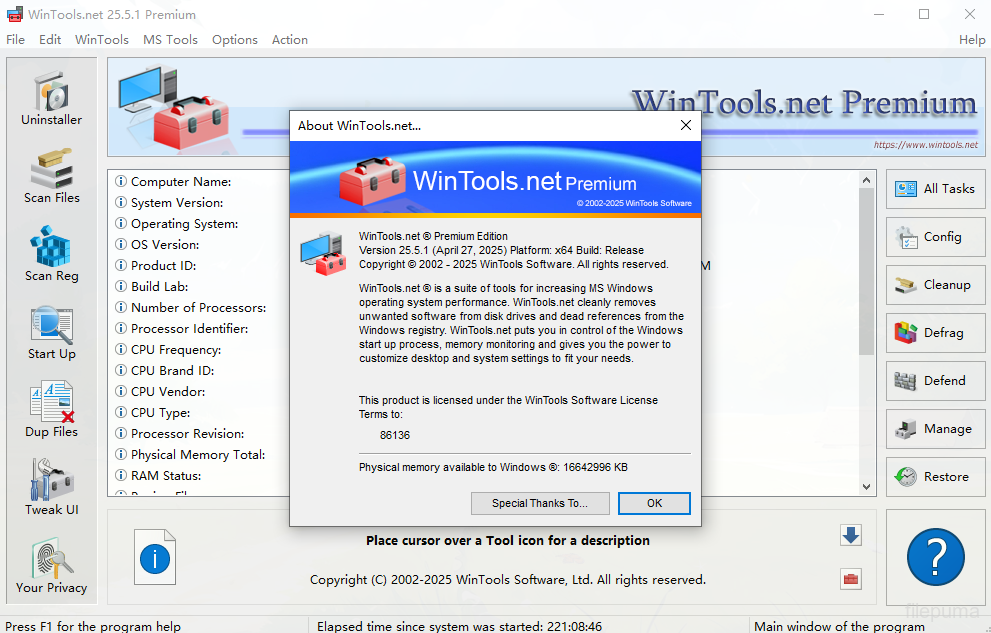991x633 pixels.
Task: Select the RAM Status row
Action: click(x=198, y=475)
